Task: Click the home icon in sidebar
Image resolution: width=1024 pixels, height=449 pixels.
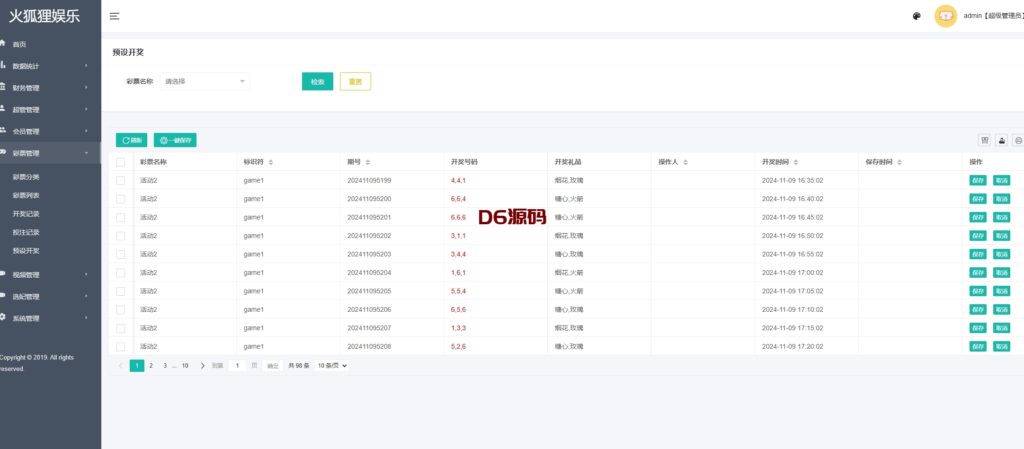Action: (3, 44)
